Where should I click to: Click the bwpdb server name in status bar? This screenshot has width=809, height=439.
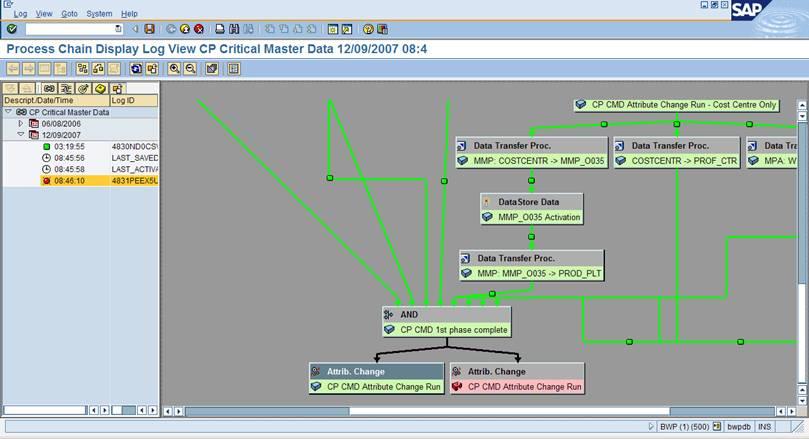click(x=739, y=427)
